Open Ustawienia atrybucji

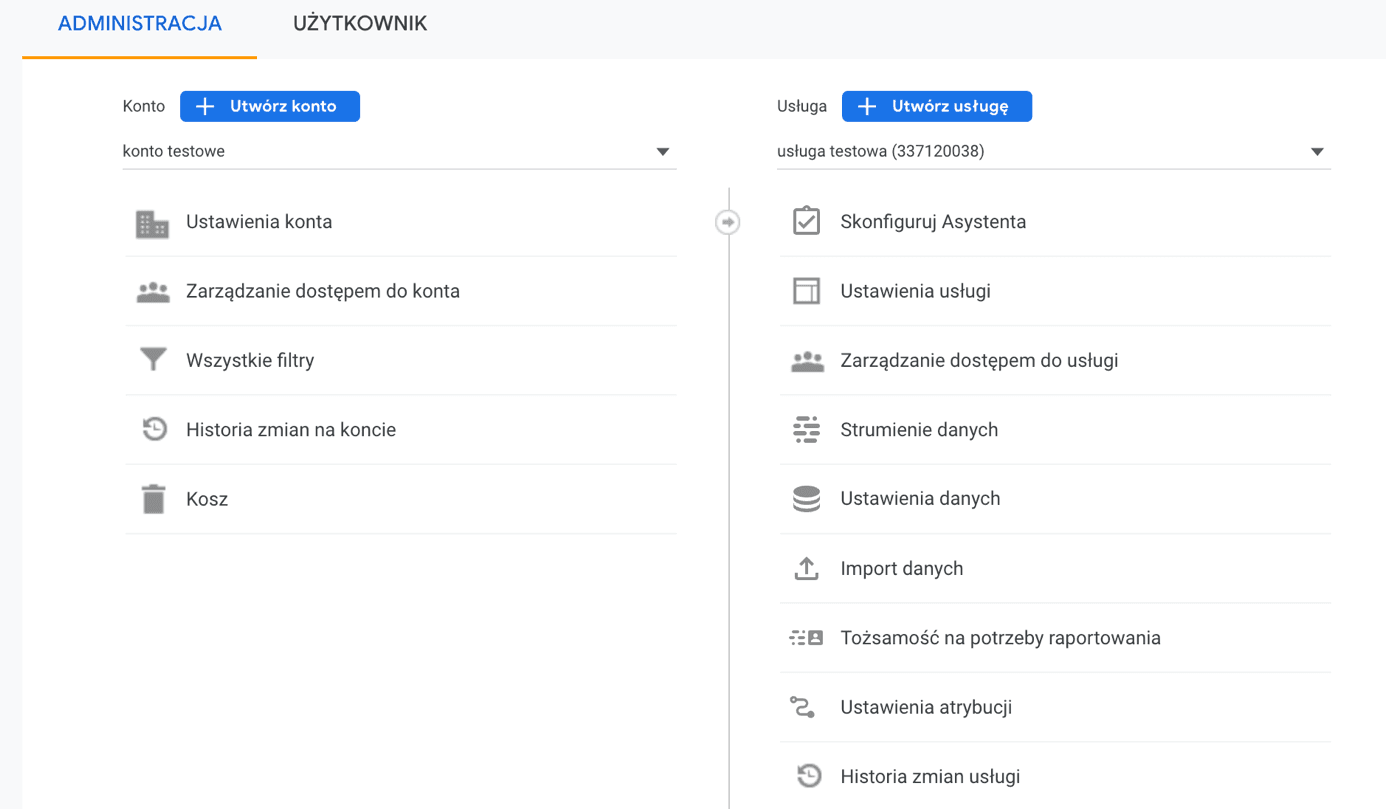(1055, 707)
